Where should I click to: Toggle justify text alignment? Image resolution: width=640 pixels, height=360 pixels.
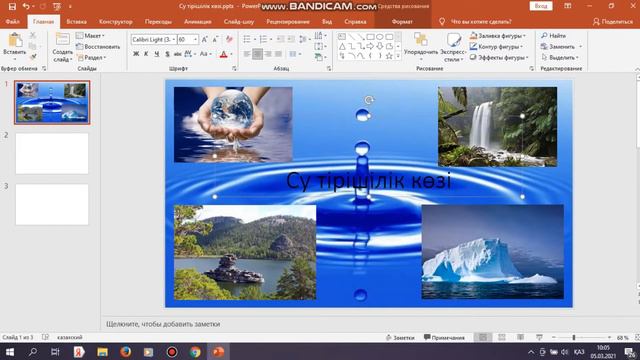[278, 54]
